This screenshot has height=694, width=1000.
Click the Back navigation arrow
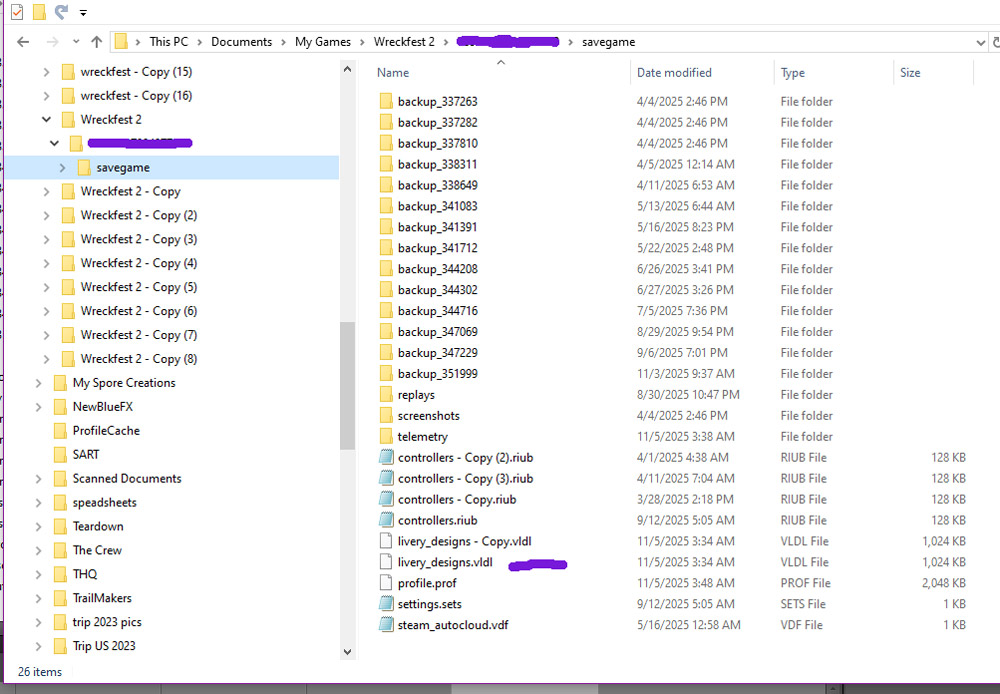click(23, 42)
